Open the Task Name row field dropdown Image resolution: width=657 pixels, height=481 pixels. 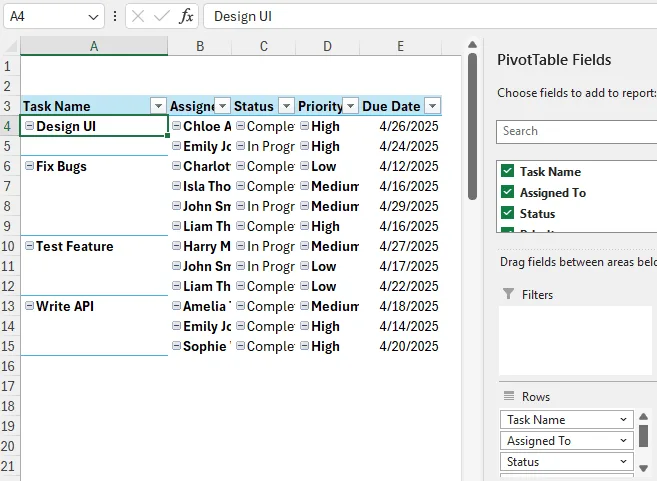pyautogui.click(x=623, y=419)
